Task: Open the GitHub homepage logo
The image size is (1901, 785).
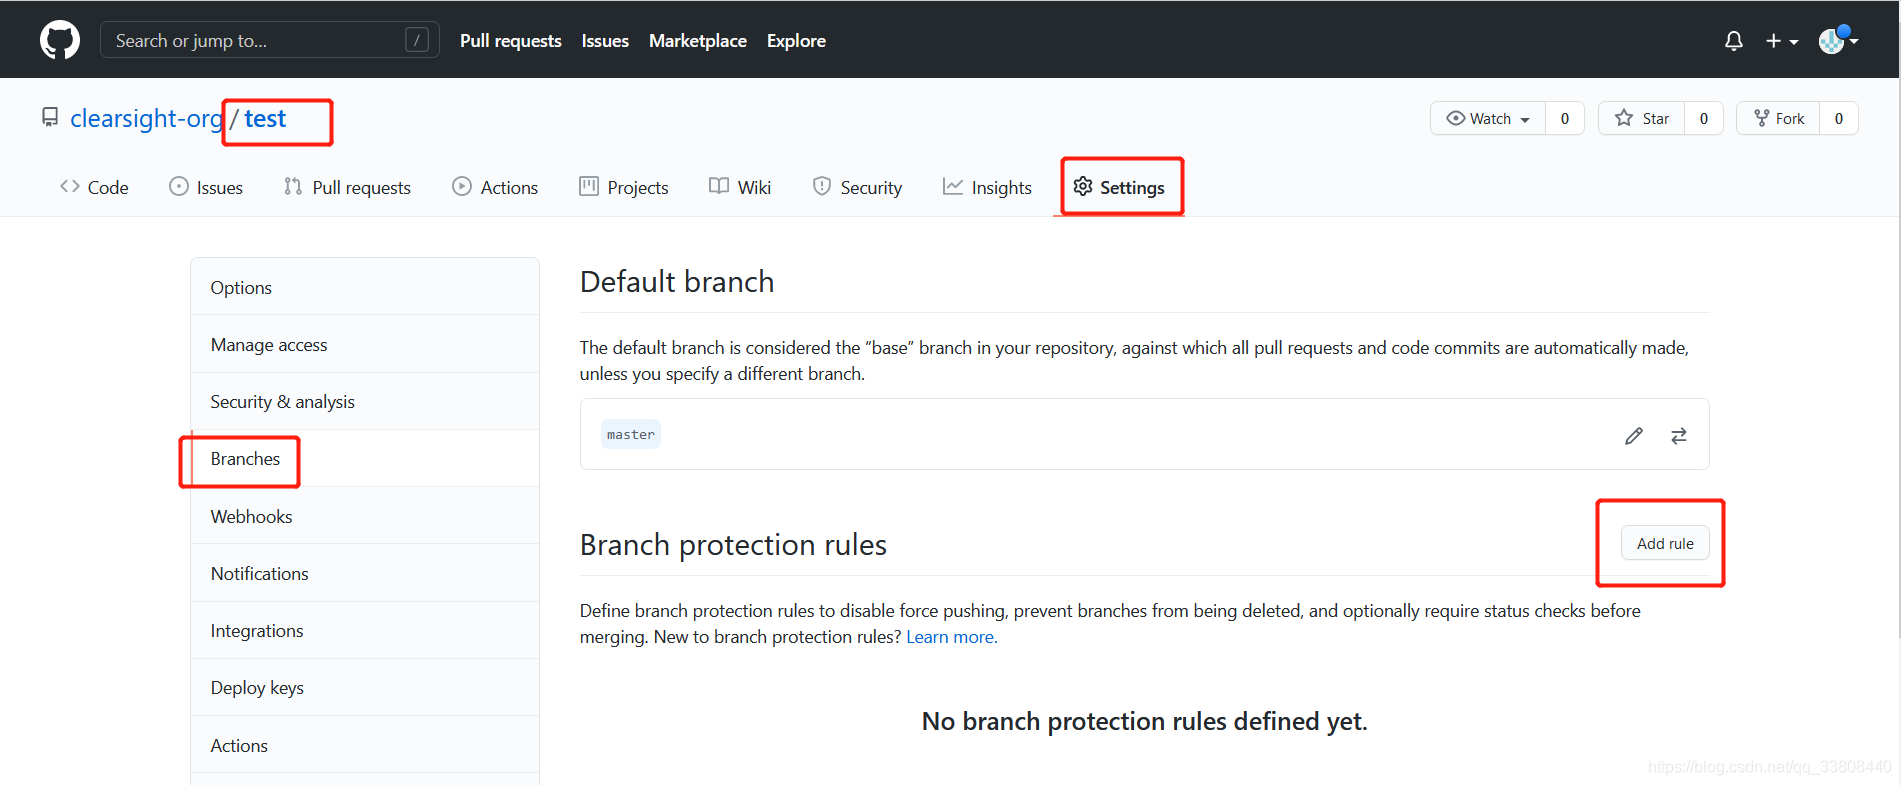Action: [60, 40]
